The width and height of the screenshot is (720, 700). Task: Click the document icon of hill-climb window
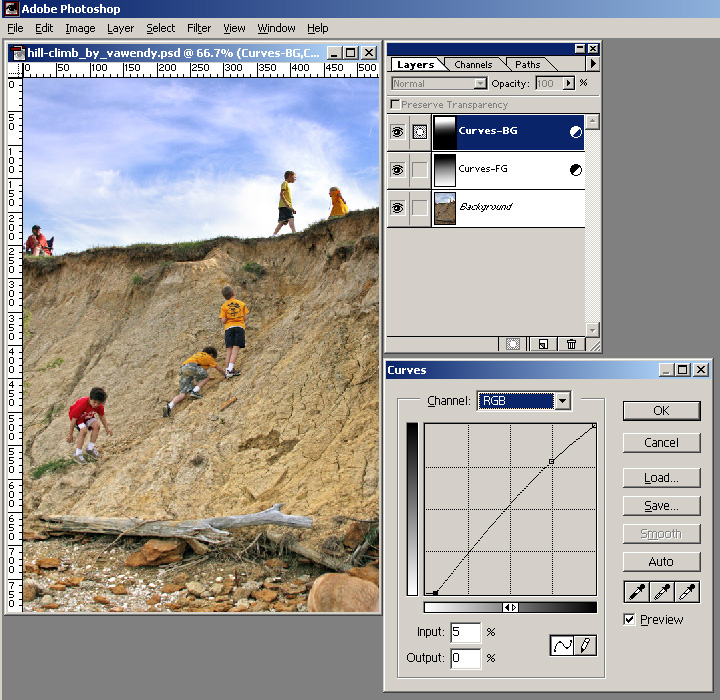[17, 53]
